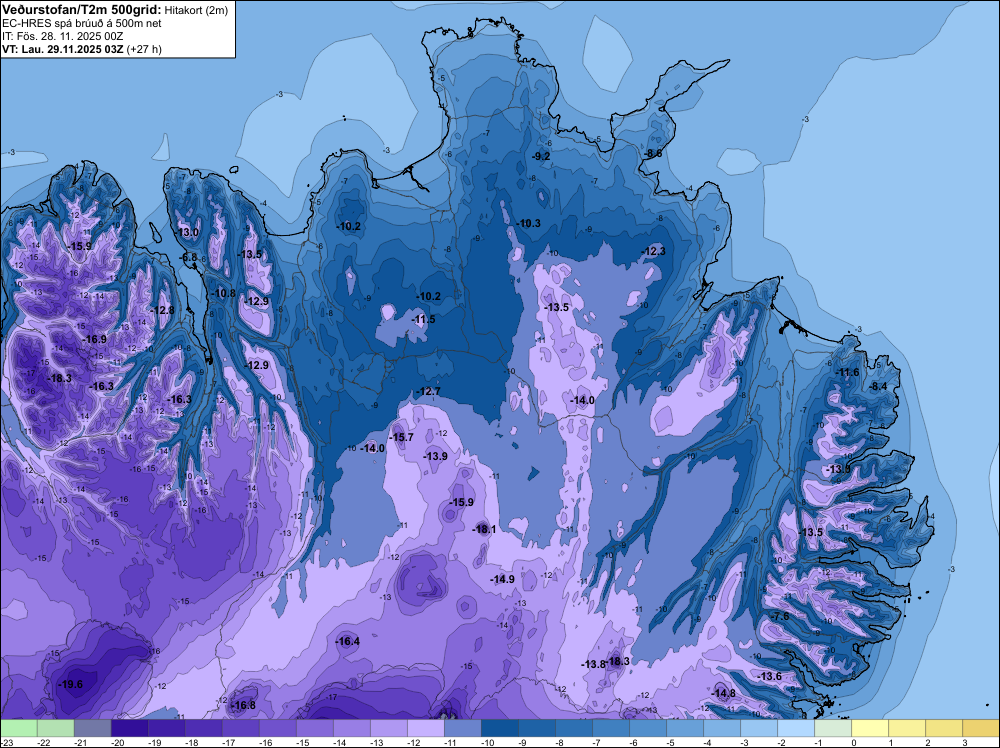Select the -16.4 temperature value
Image resolution: width=1000 pixels, height=748 pixels.
[348, 642]
